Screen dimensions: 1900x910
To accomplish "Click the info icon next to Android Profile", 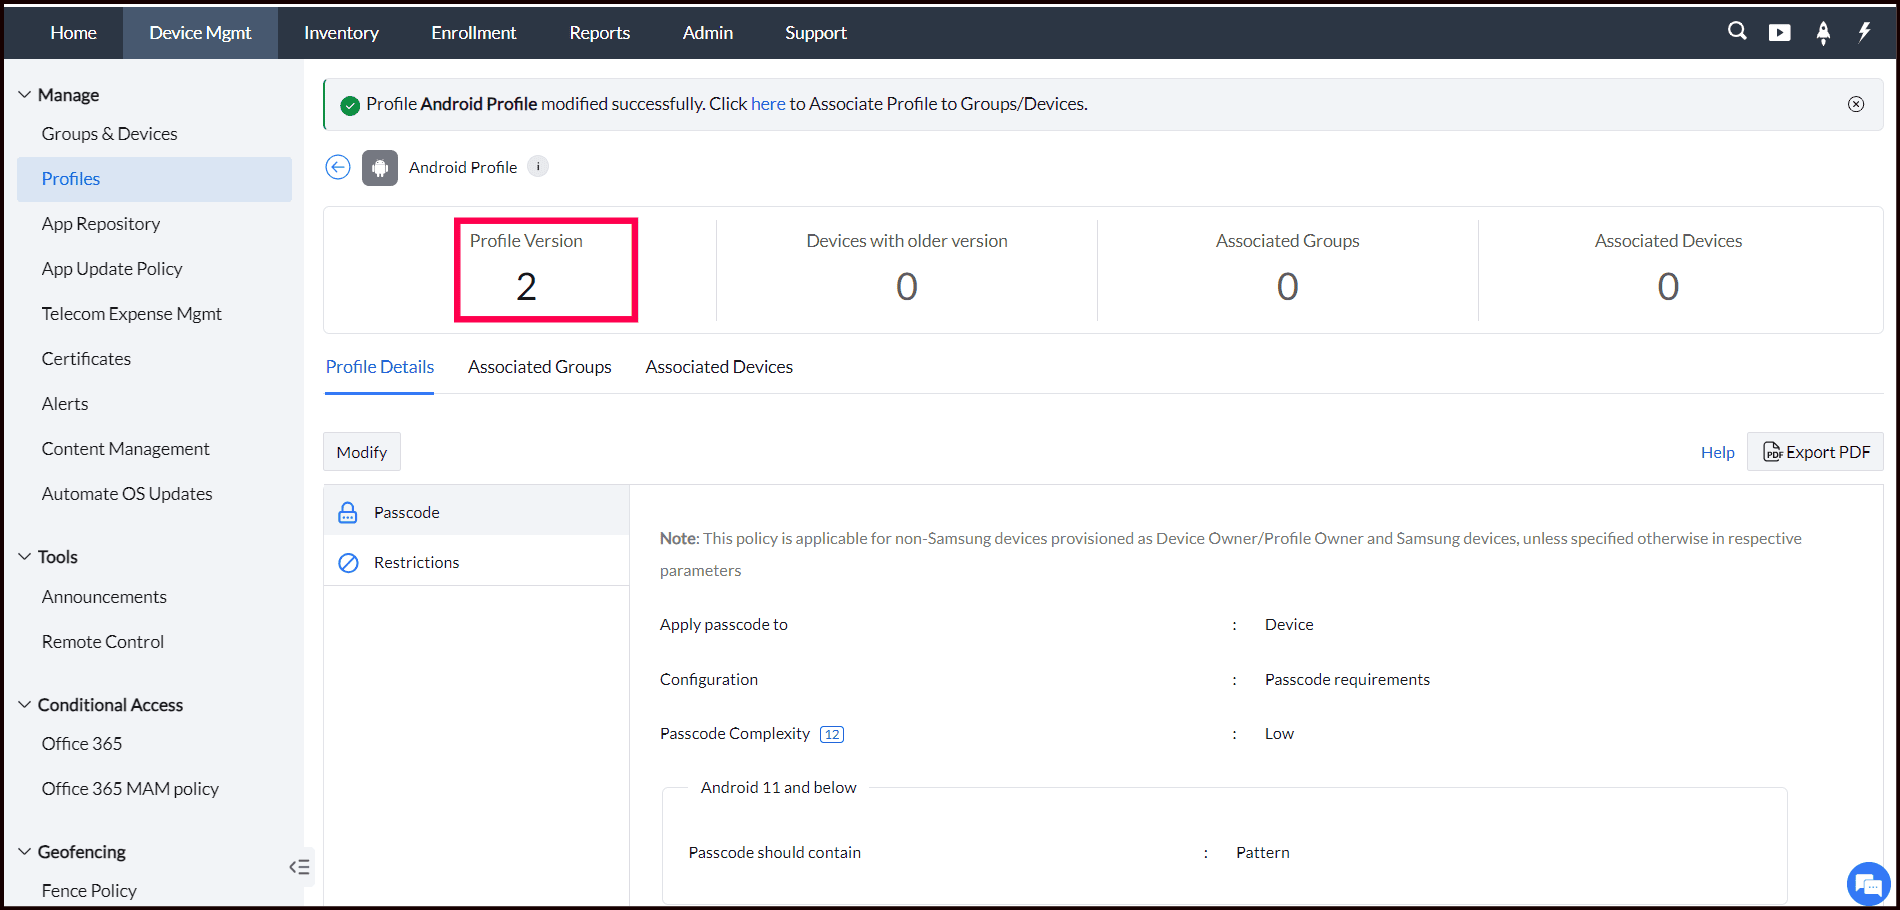I will (x=538, y=167).
